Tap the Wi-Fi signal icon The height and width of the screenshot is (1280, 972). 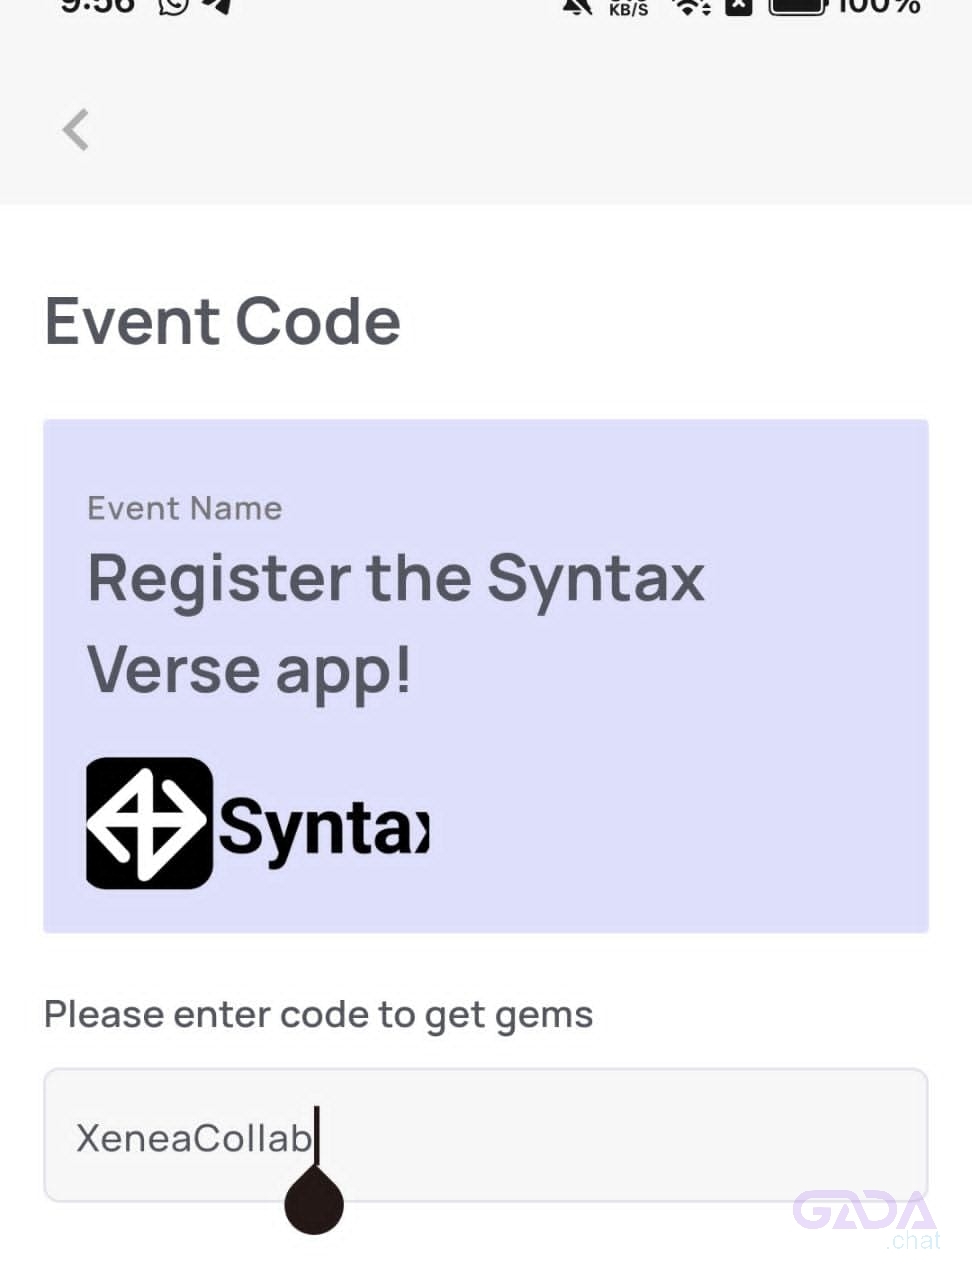click(x=691, y=7)
